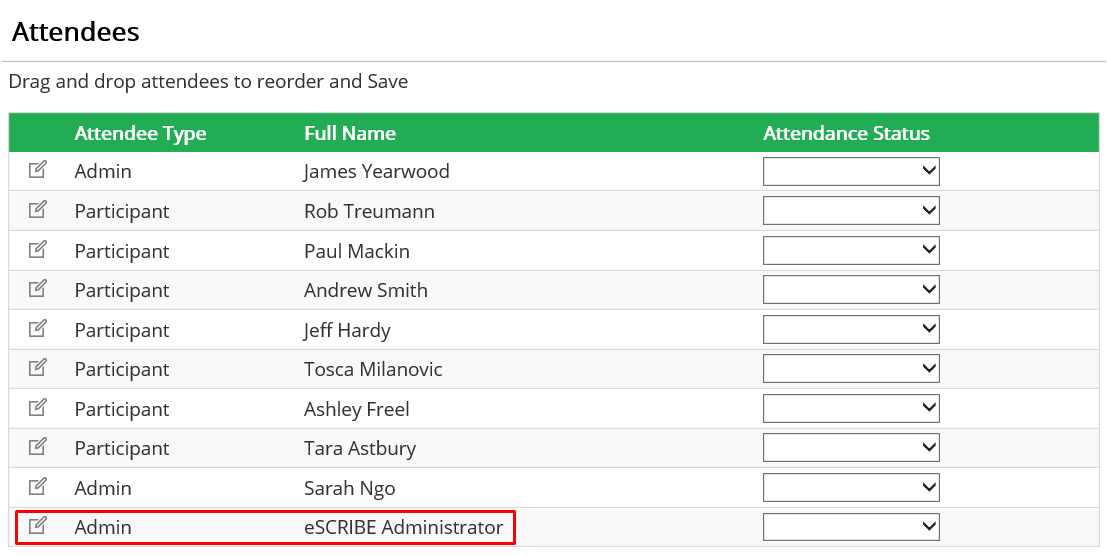Viewport: 1107px width, 556px height.
Task: Edit the eSCRIBE Administrator entry
Action: [37, 526]
